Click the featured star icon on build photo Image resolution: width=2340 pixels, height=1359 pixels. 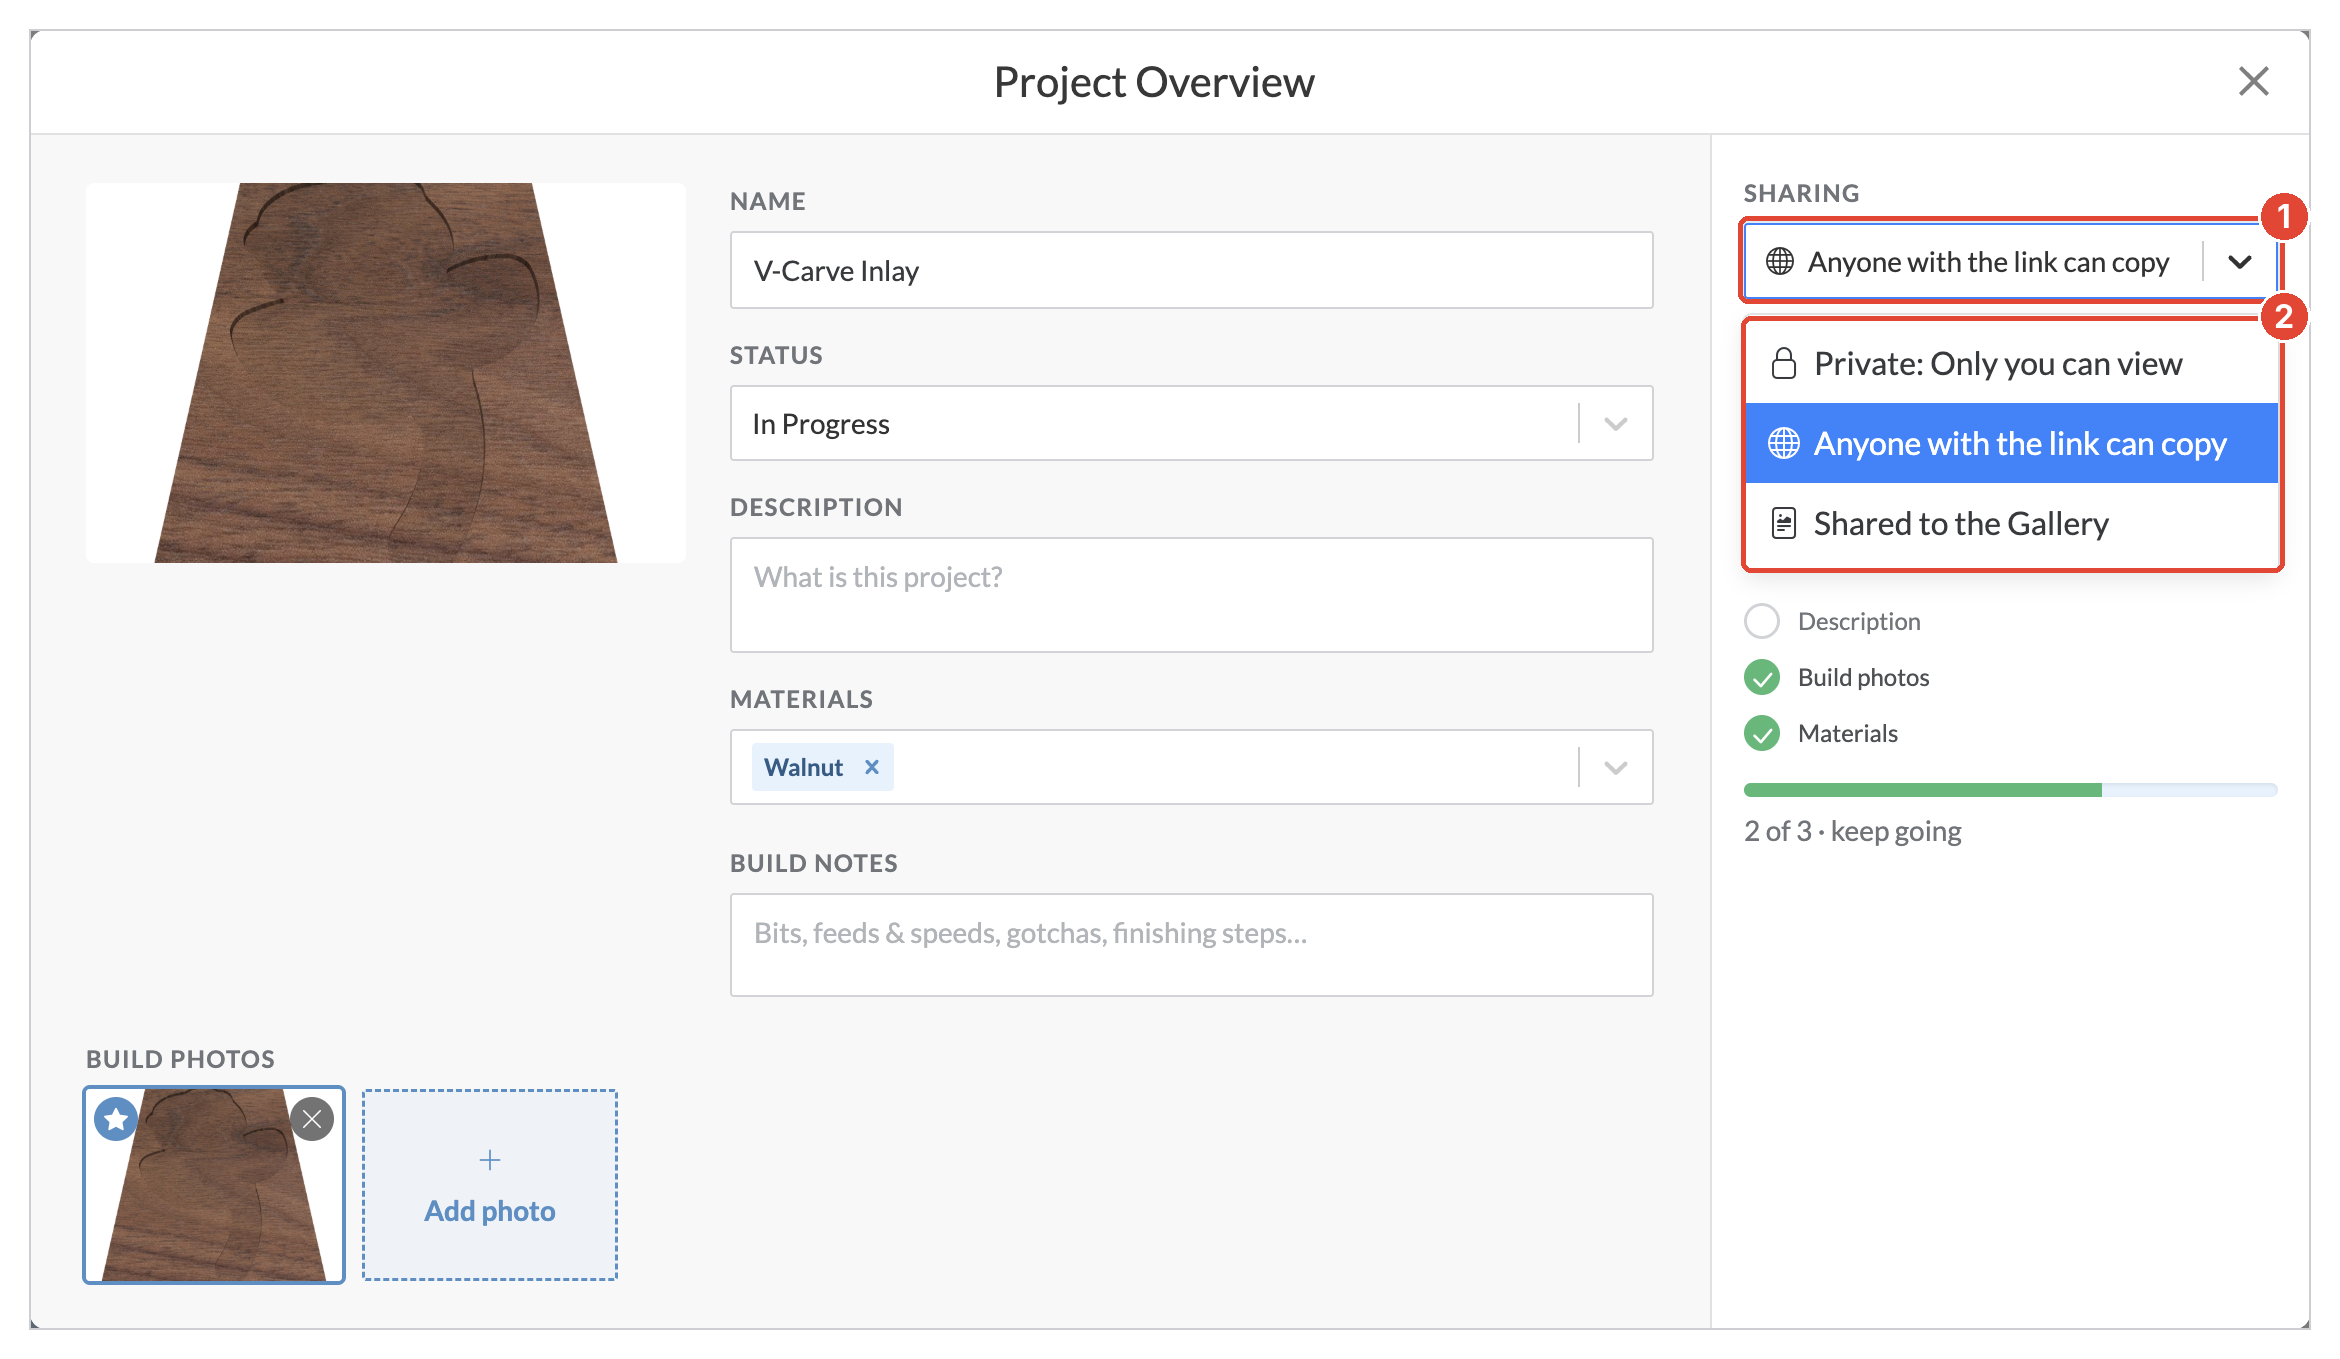[116, 1119]
